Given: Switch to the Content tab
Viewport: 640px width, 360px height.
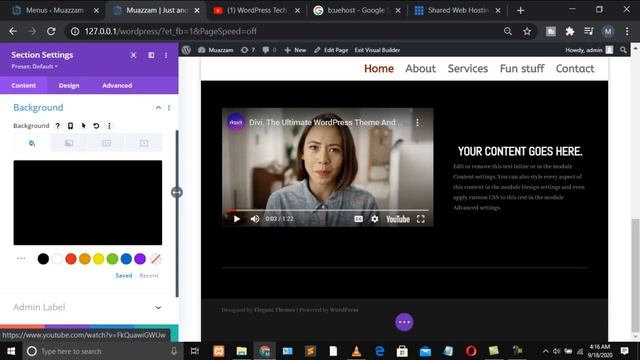Looking at the screenshot, I should pos(24,85).
